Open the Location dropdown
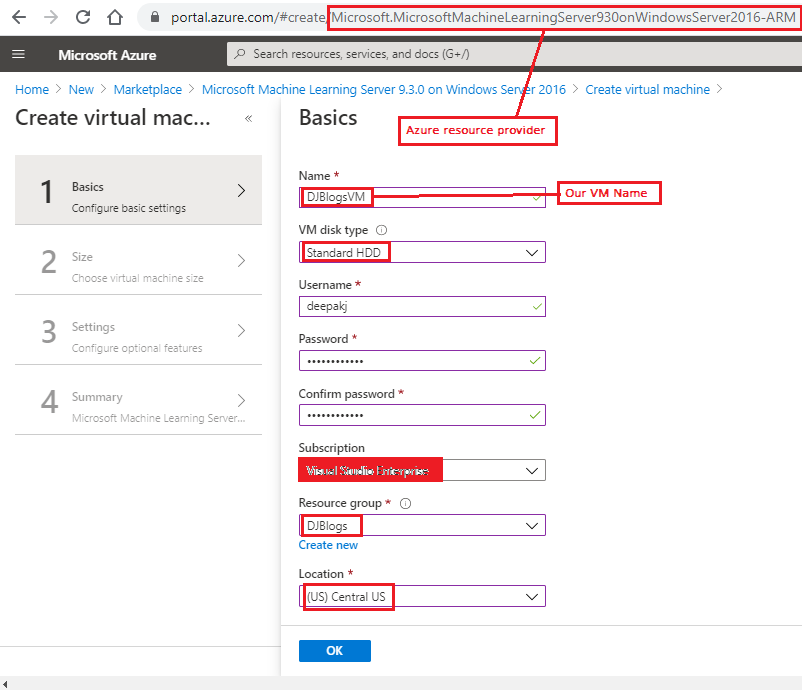The width and height of the screenshot is (802, 690). 422,596
